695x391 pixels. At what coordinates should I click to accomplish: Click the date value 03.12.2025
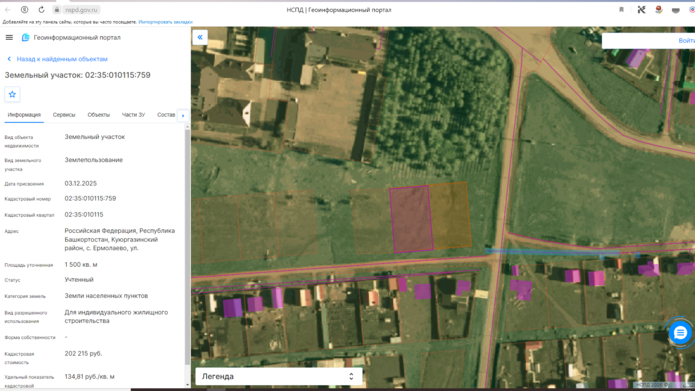click(x=81, y=184)
